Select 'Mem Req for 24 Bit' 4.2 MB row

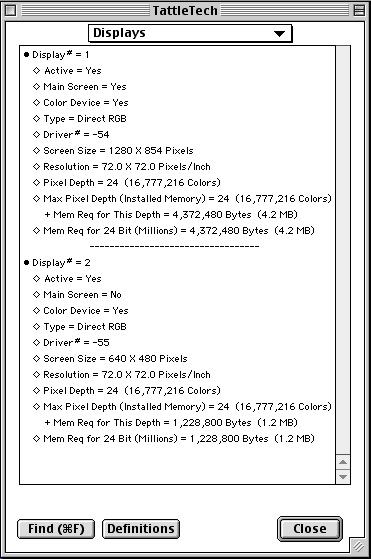(x=174, y=231)
